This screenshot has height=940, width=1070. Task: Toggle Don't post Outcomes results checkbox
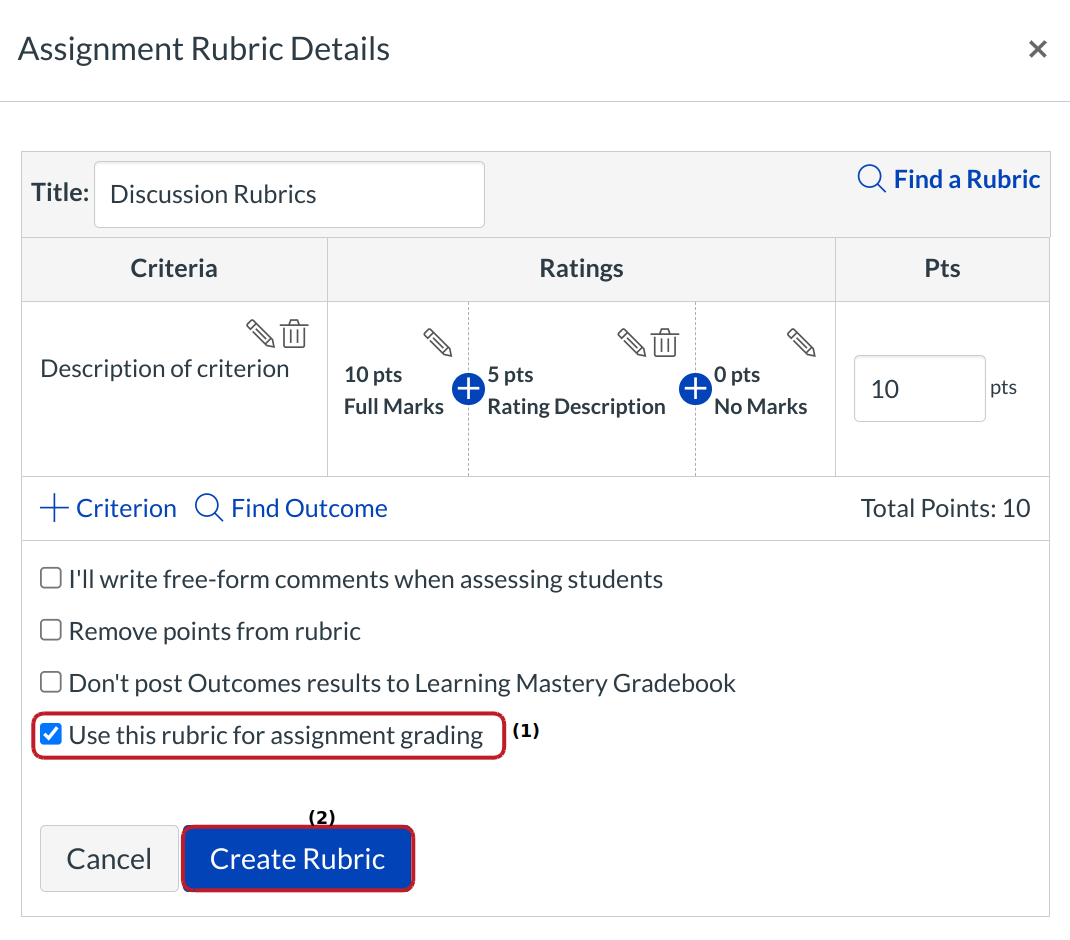pyautogui.click(x=50, y=683)
